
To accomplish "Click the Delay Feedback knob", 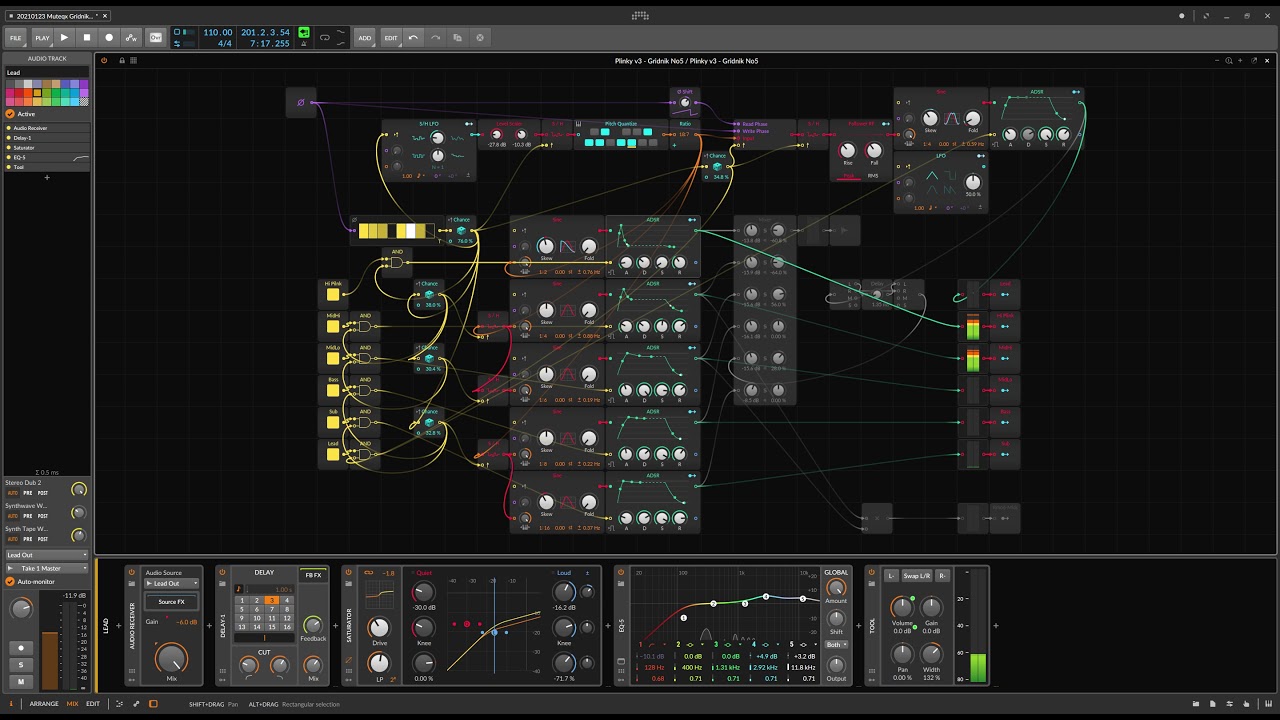I will 313,625.
